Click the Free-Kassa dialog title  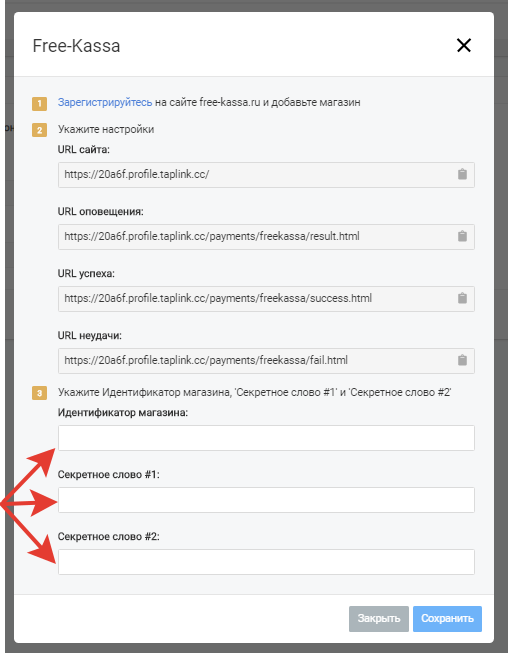[x=76, y=46]
